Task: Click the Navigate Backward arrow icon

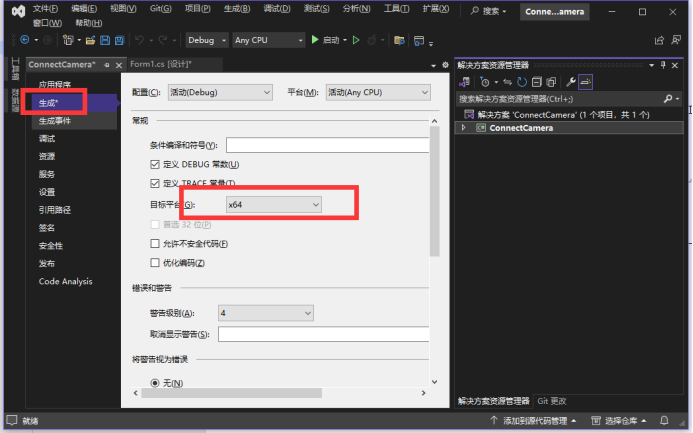Action: pyautogui.click(x=25, y=40)
